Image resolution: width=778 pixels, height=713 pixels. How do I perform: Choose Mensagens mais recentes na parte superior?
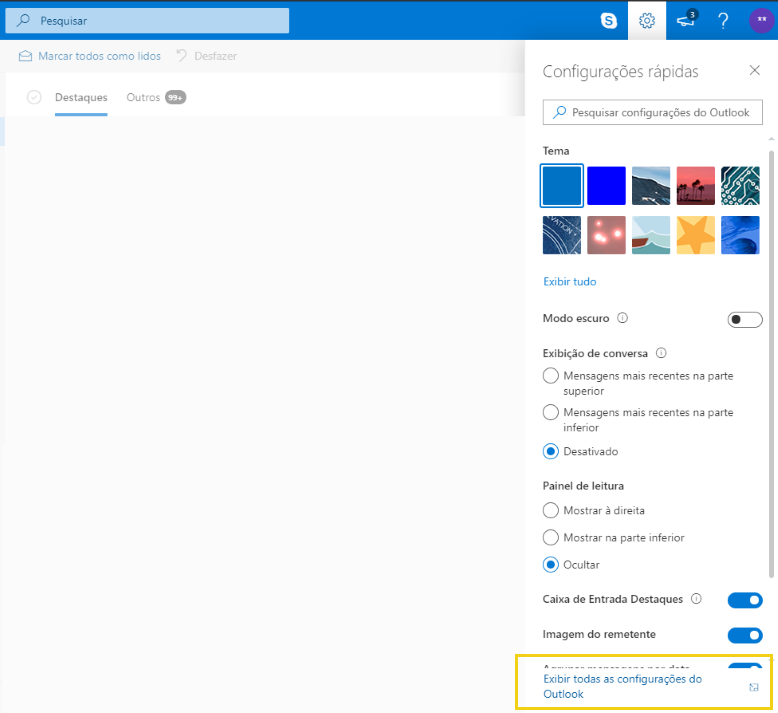point(550,376)
